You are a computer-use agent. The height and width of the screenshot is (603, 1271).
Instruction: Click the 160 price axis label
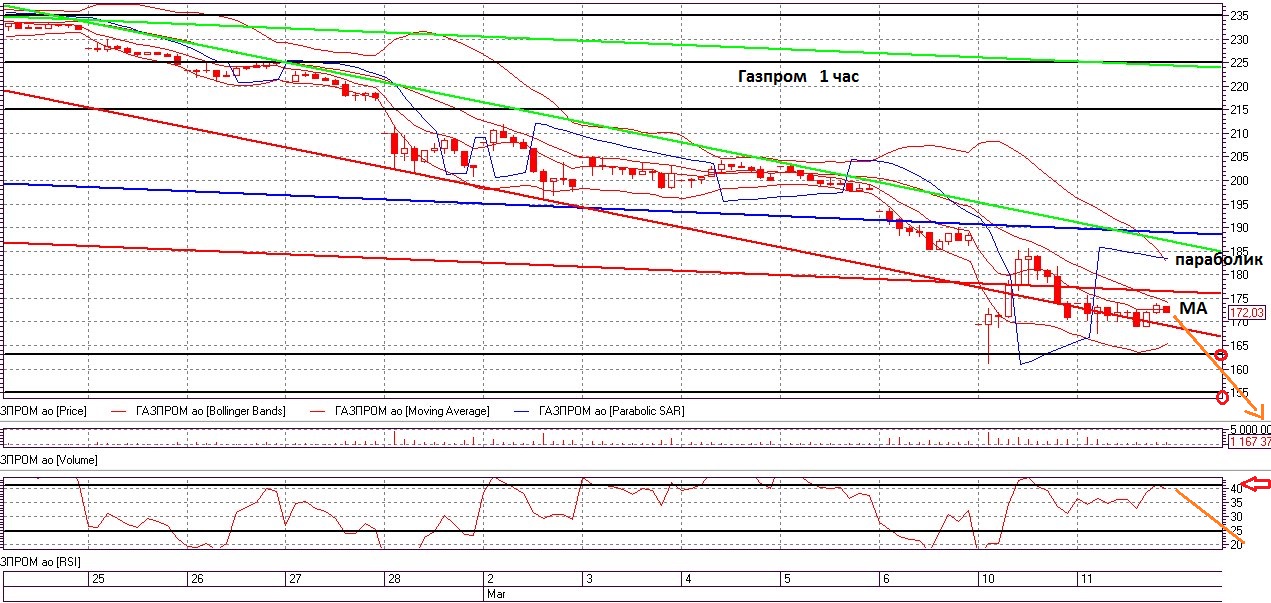(1239, 369)
